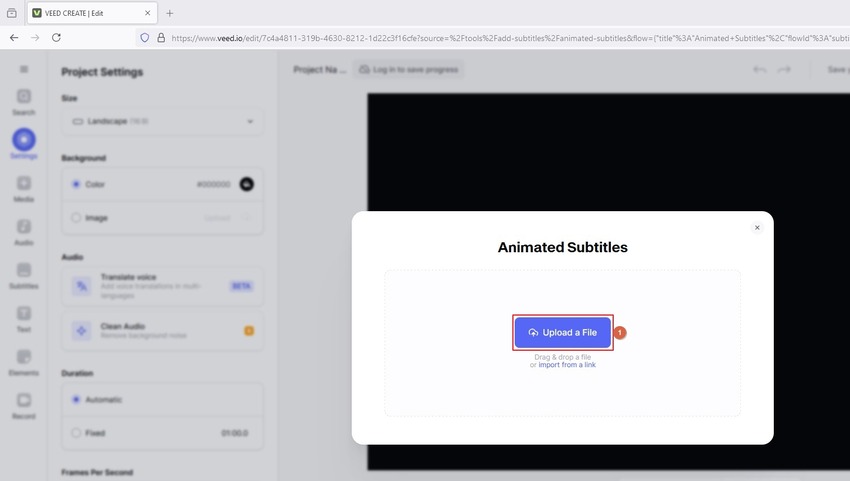
Task: Select the VEED CREATE | Edit tab
Action: coord(92,13)
